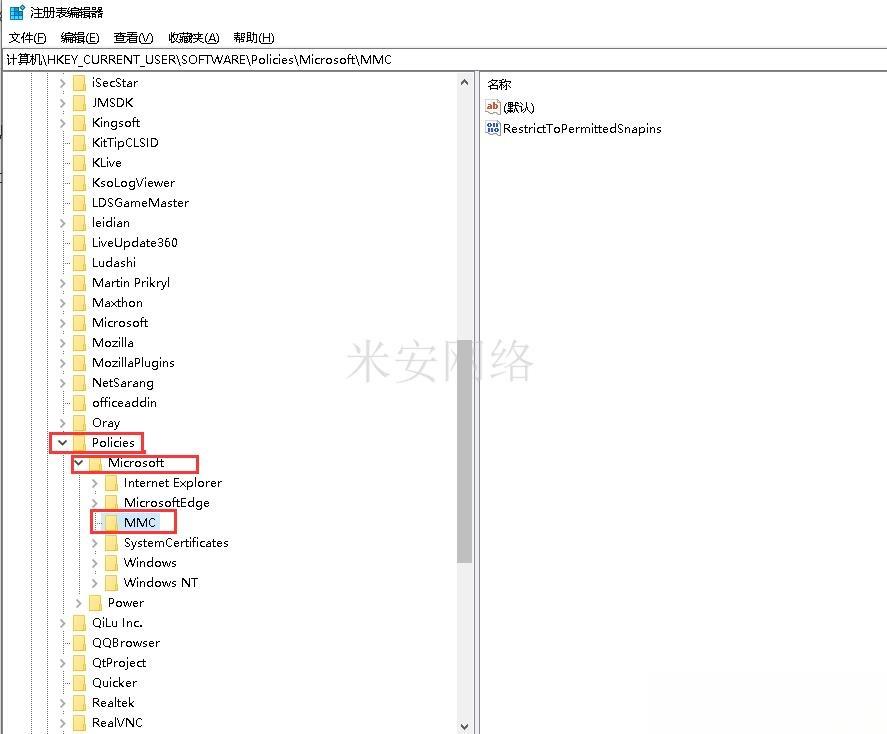Select the iSecStar folder icon

click(80, 83)
